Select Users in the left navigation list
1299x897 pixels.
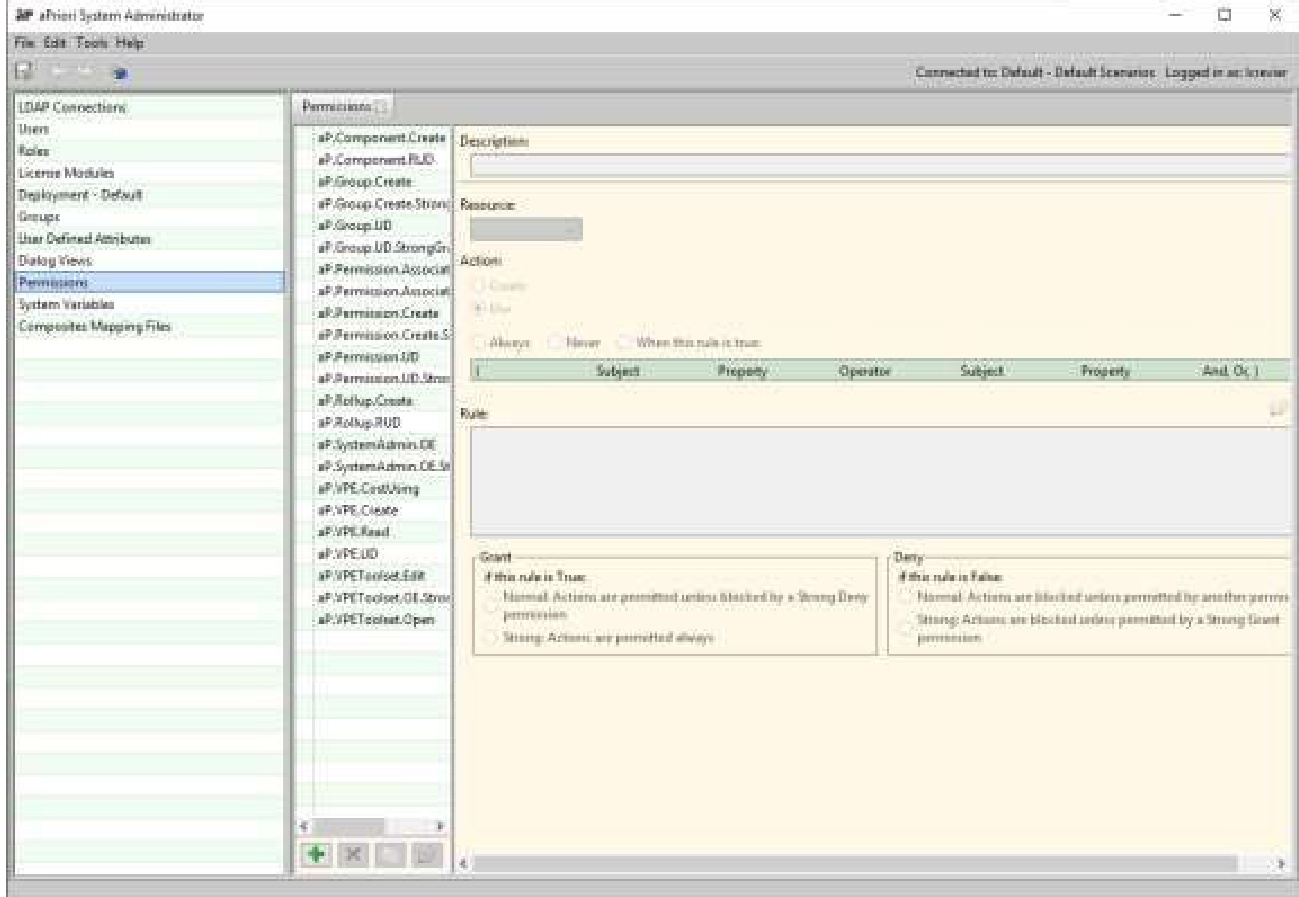29,129
